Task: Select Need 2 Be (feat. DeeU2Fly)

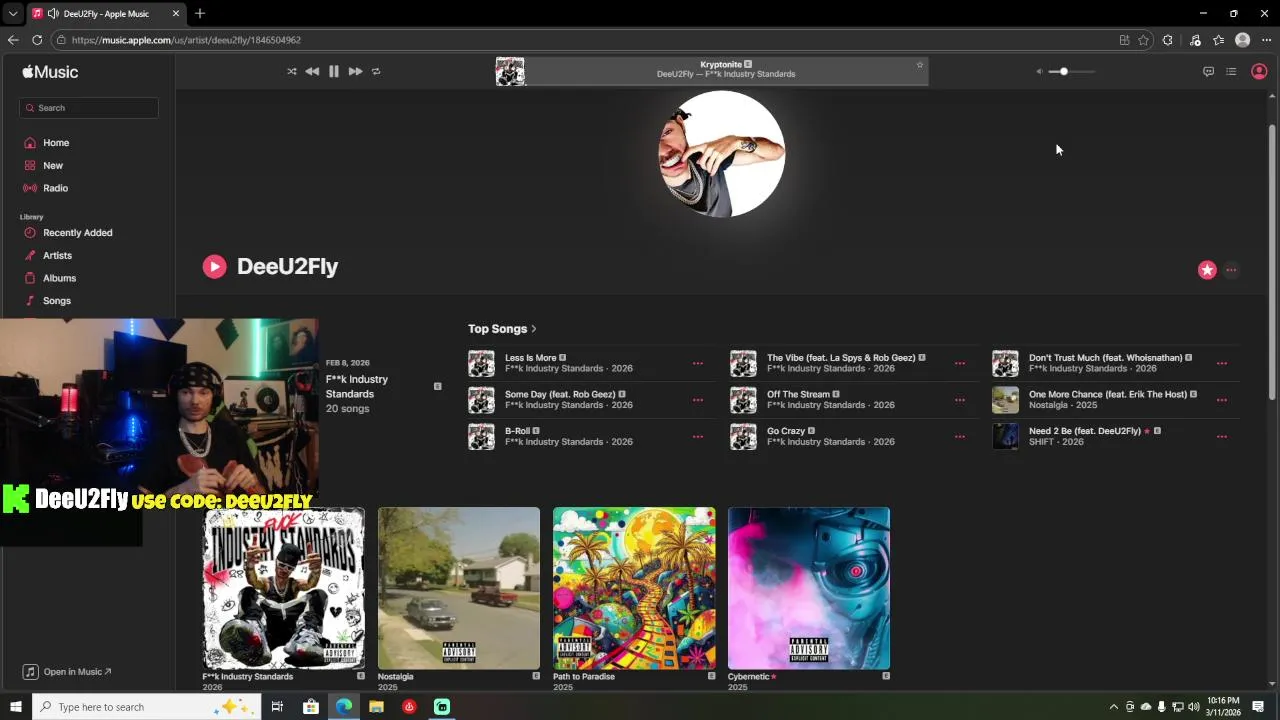Action: (1084, 431)
